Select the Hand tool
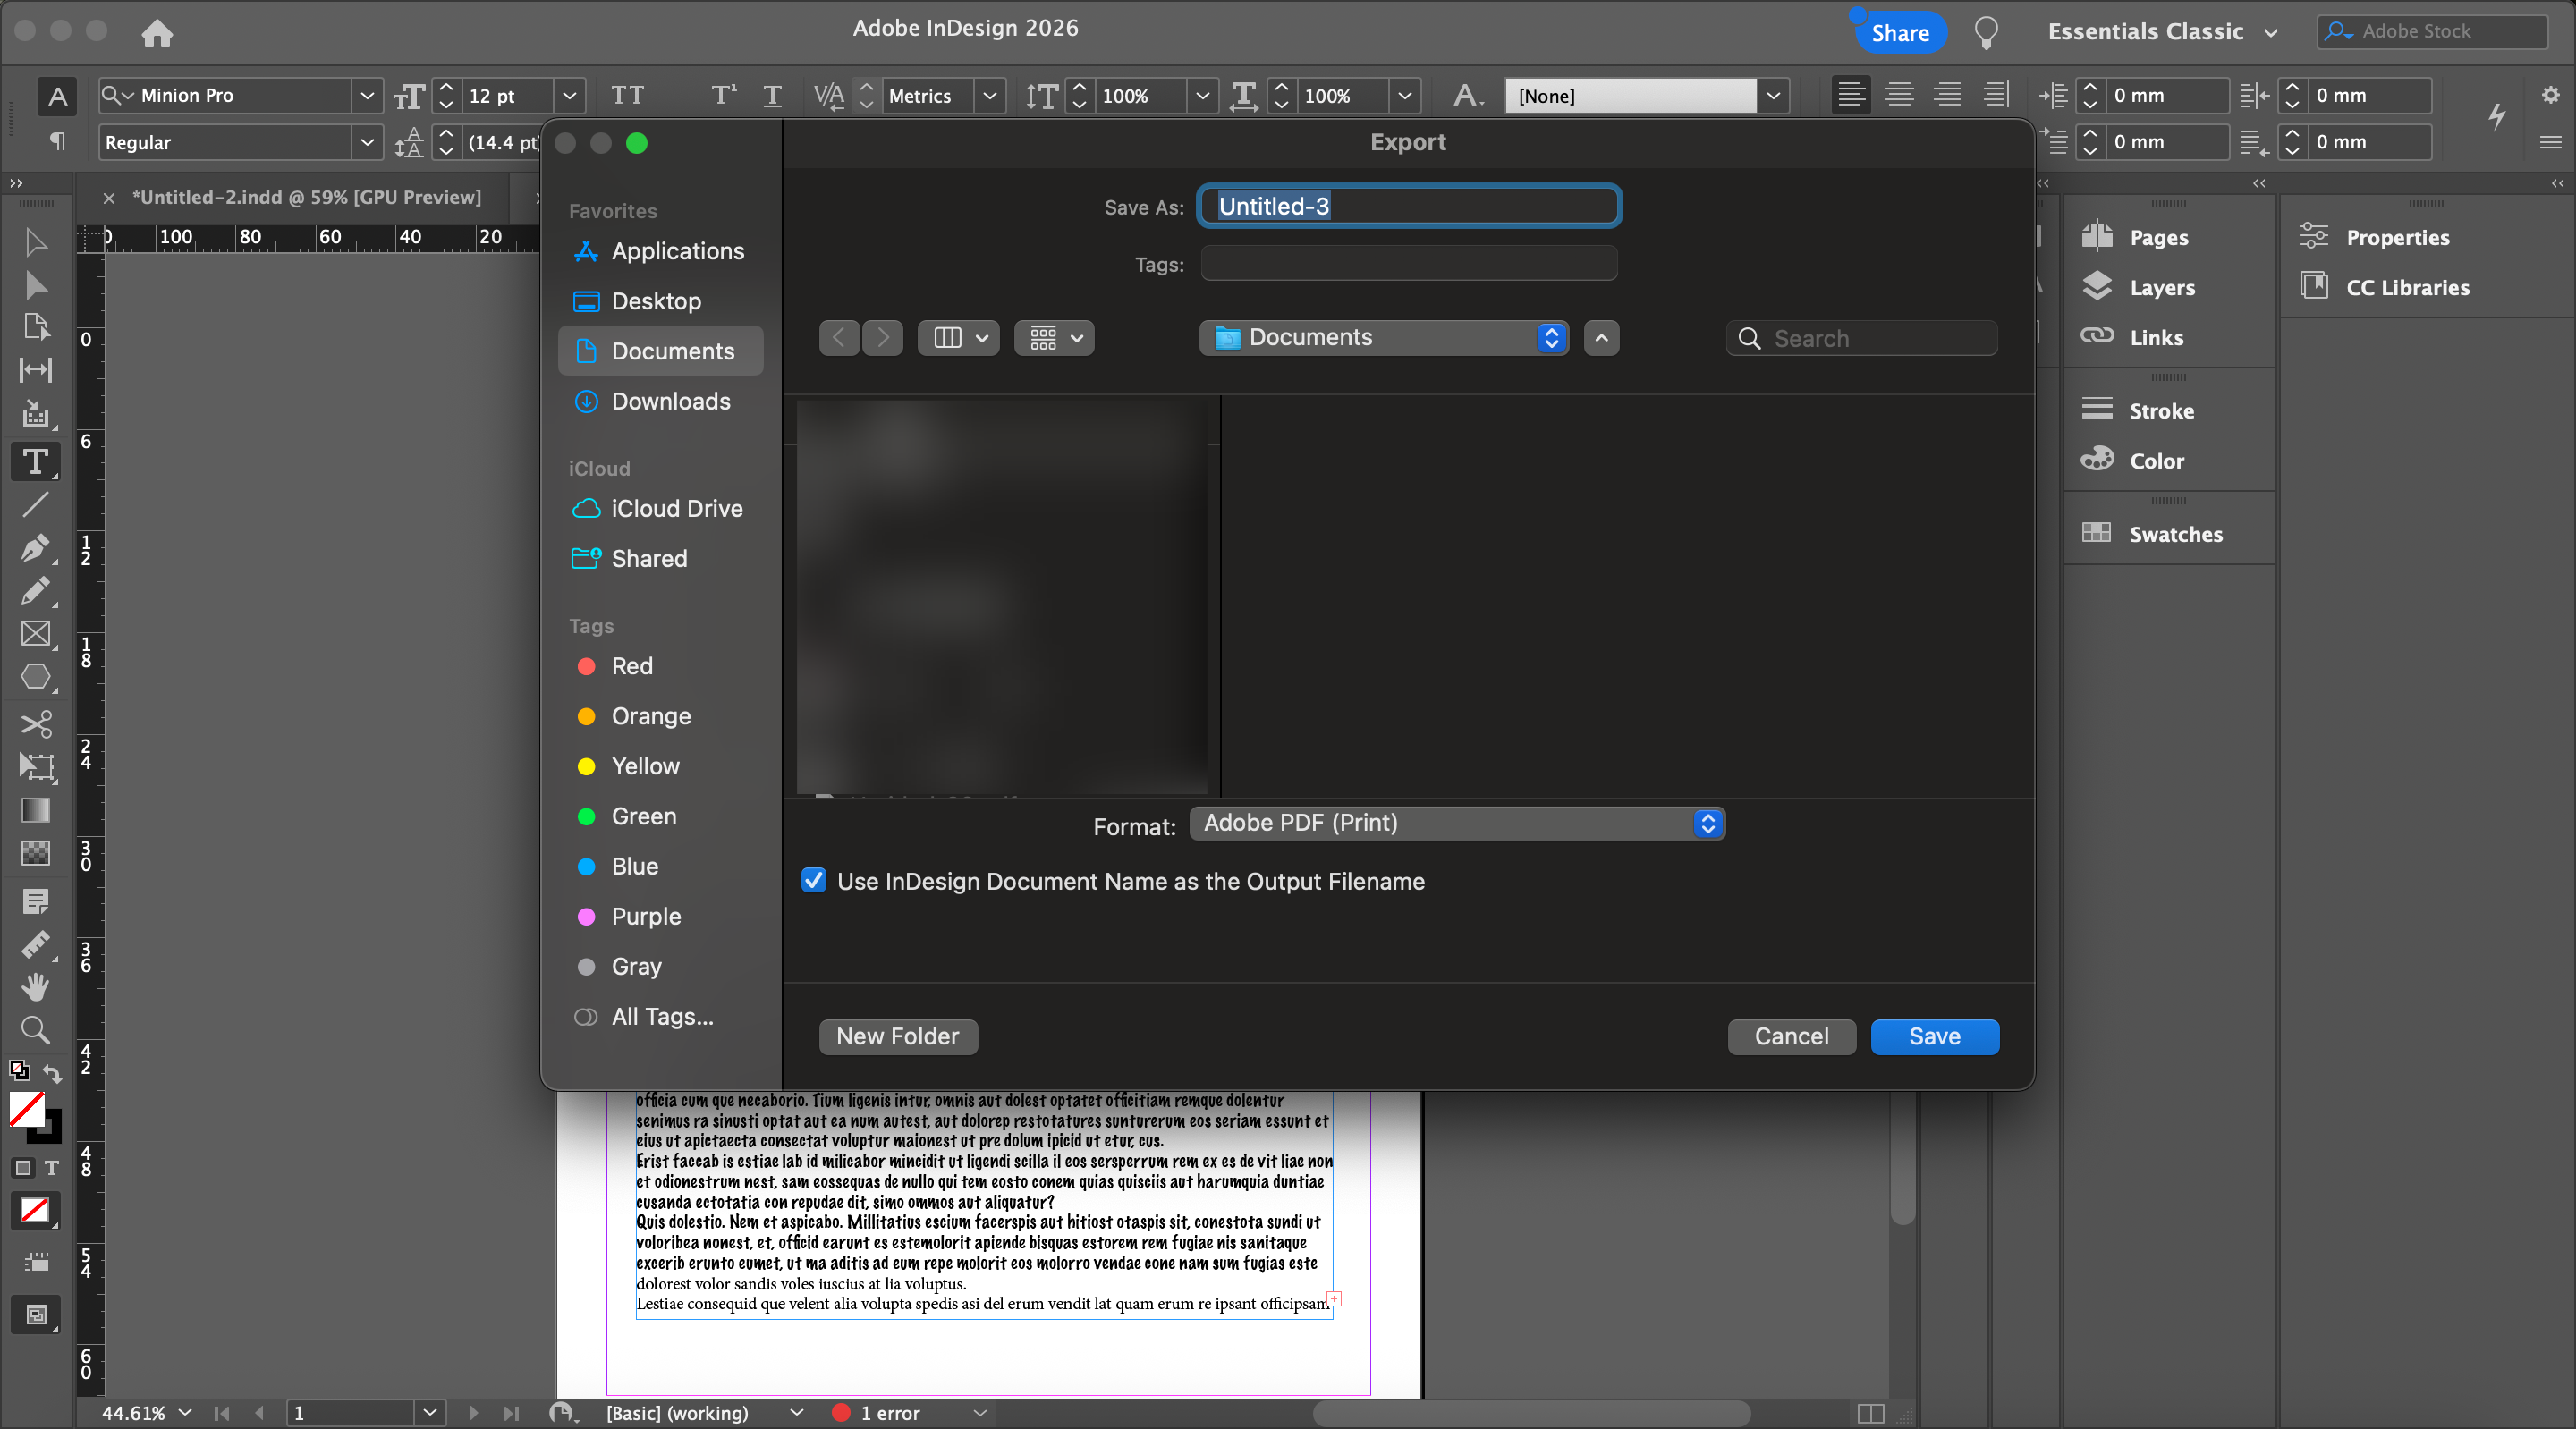This screenshot has height=1429, width=2576. [35, 987]
